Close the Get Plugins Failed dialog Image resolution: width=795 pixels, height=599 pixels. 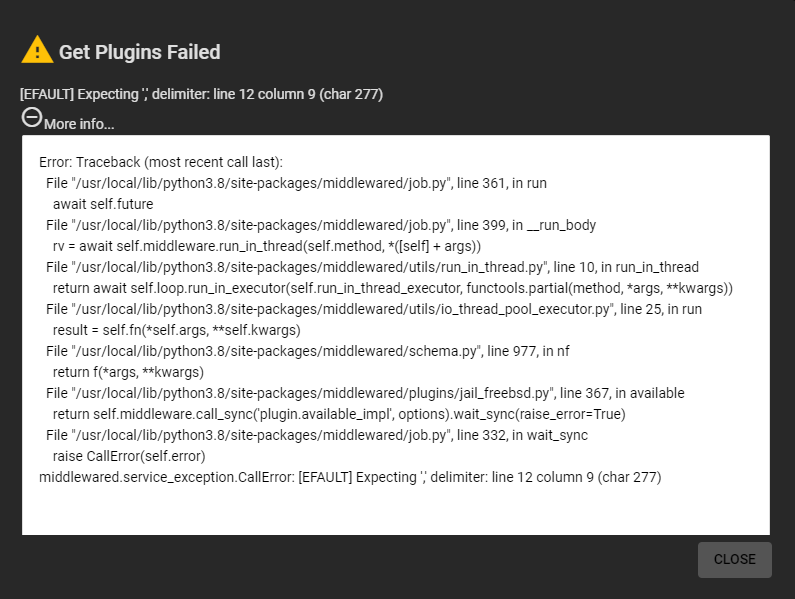coord(735,559)
